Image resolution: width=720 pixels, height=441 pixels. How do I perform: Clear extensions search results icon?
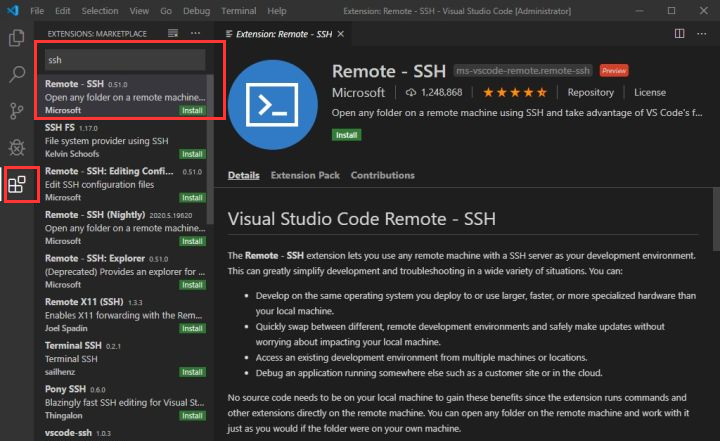[x=173, y=34]
